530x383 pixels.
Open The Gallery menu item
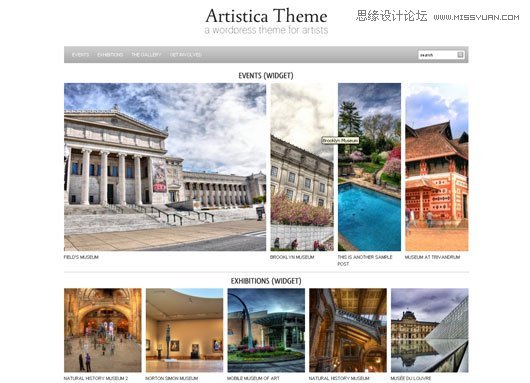pyautogui.click(x=146, y=54)
